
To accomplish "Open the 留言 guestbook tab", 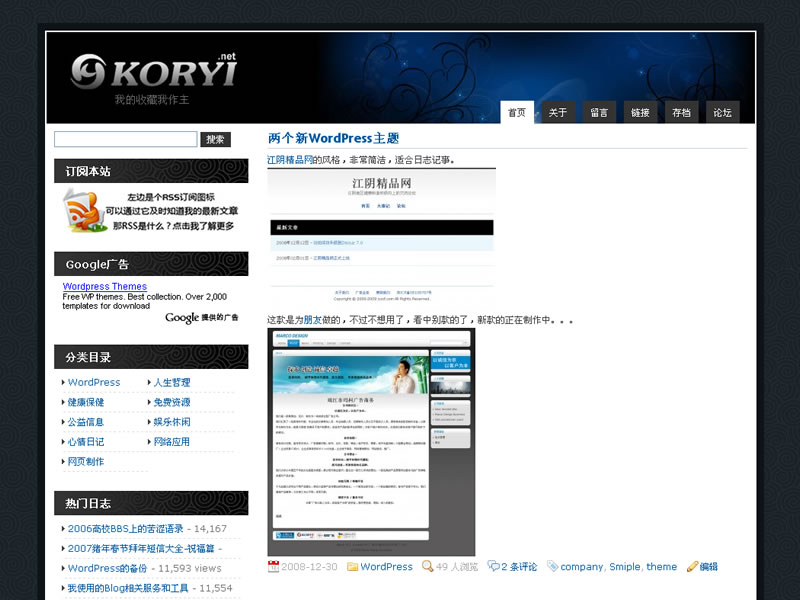I will [599, 112].
